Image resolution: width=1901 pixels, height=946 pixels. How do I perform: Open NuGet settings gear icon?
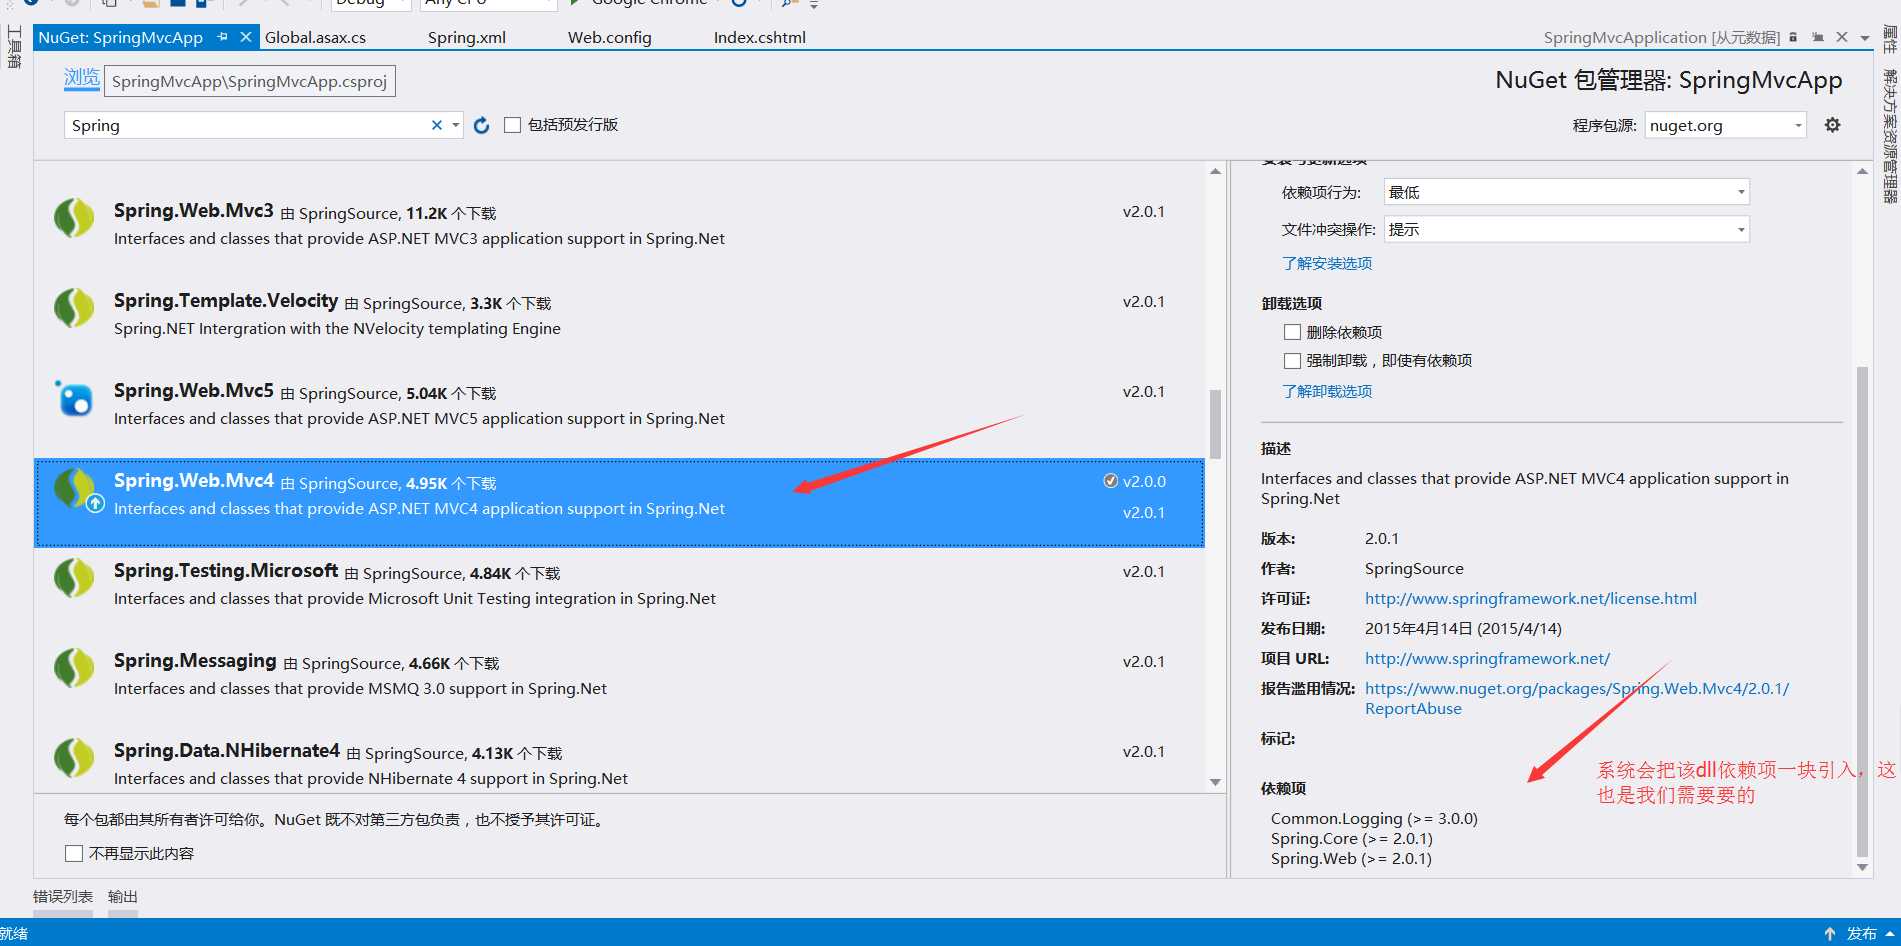click(x=1832, y=125)
